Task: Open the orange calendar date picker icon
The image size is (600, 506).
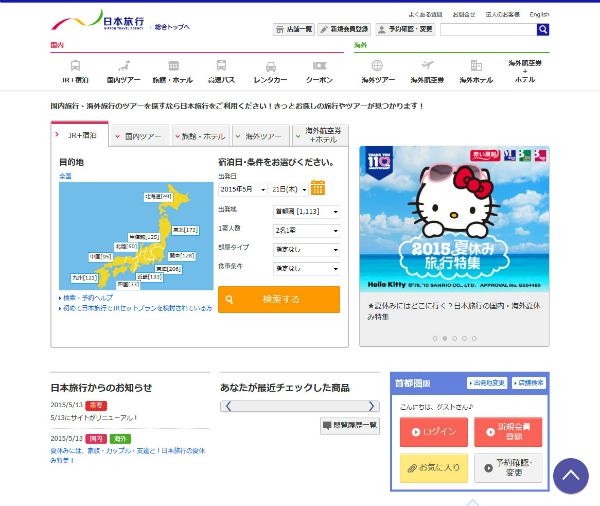Action: [x=318, y=188]
